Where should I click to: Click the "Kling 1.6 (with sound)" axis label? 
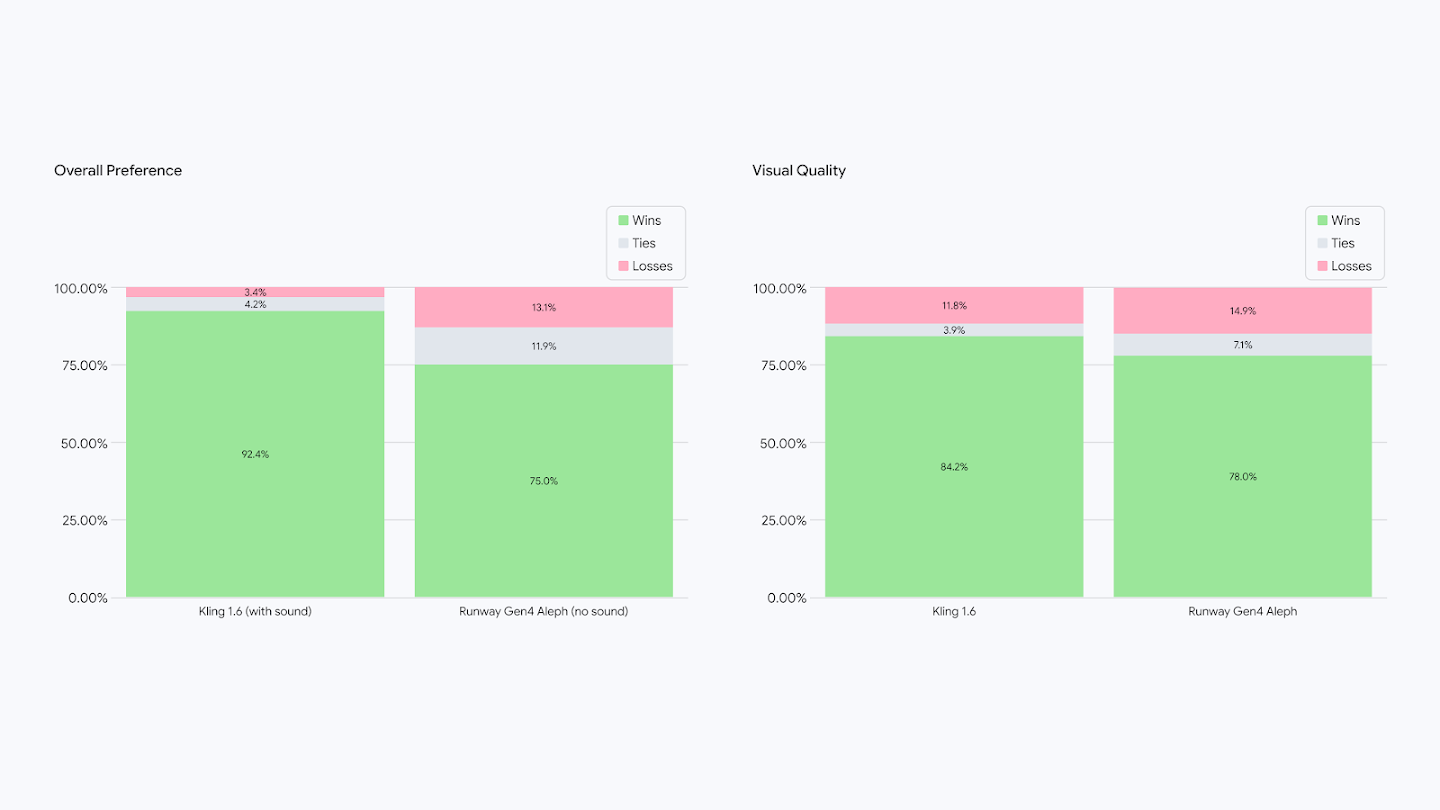click(x=255, y=611)
